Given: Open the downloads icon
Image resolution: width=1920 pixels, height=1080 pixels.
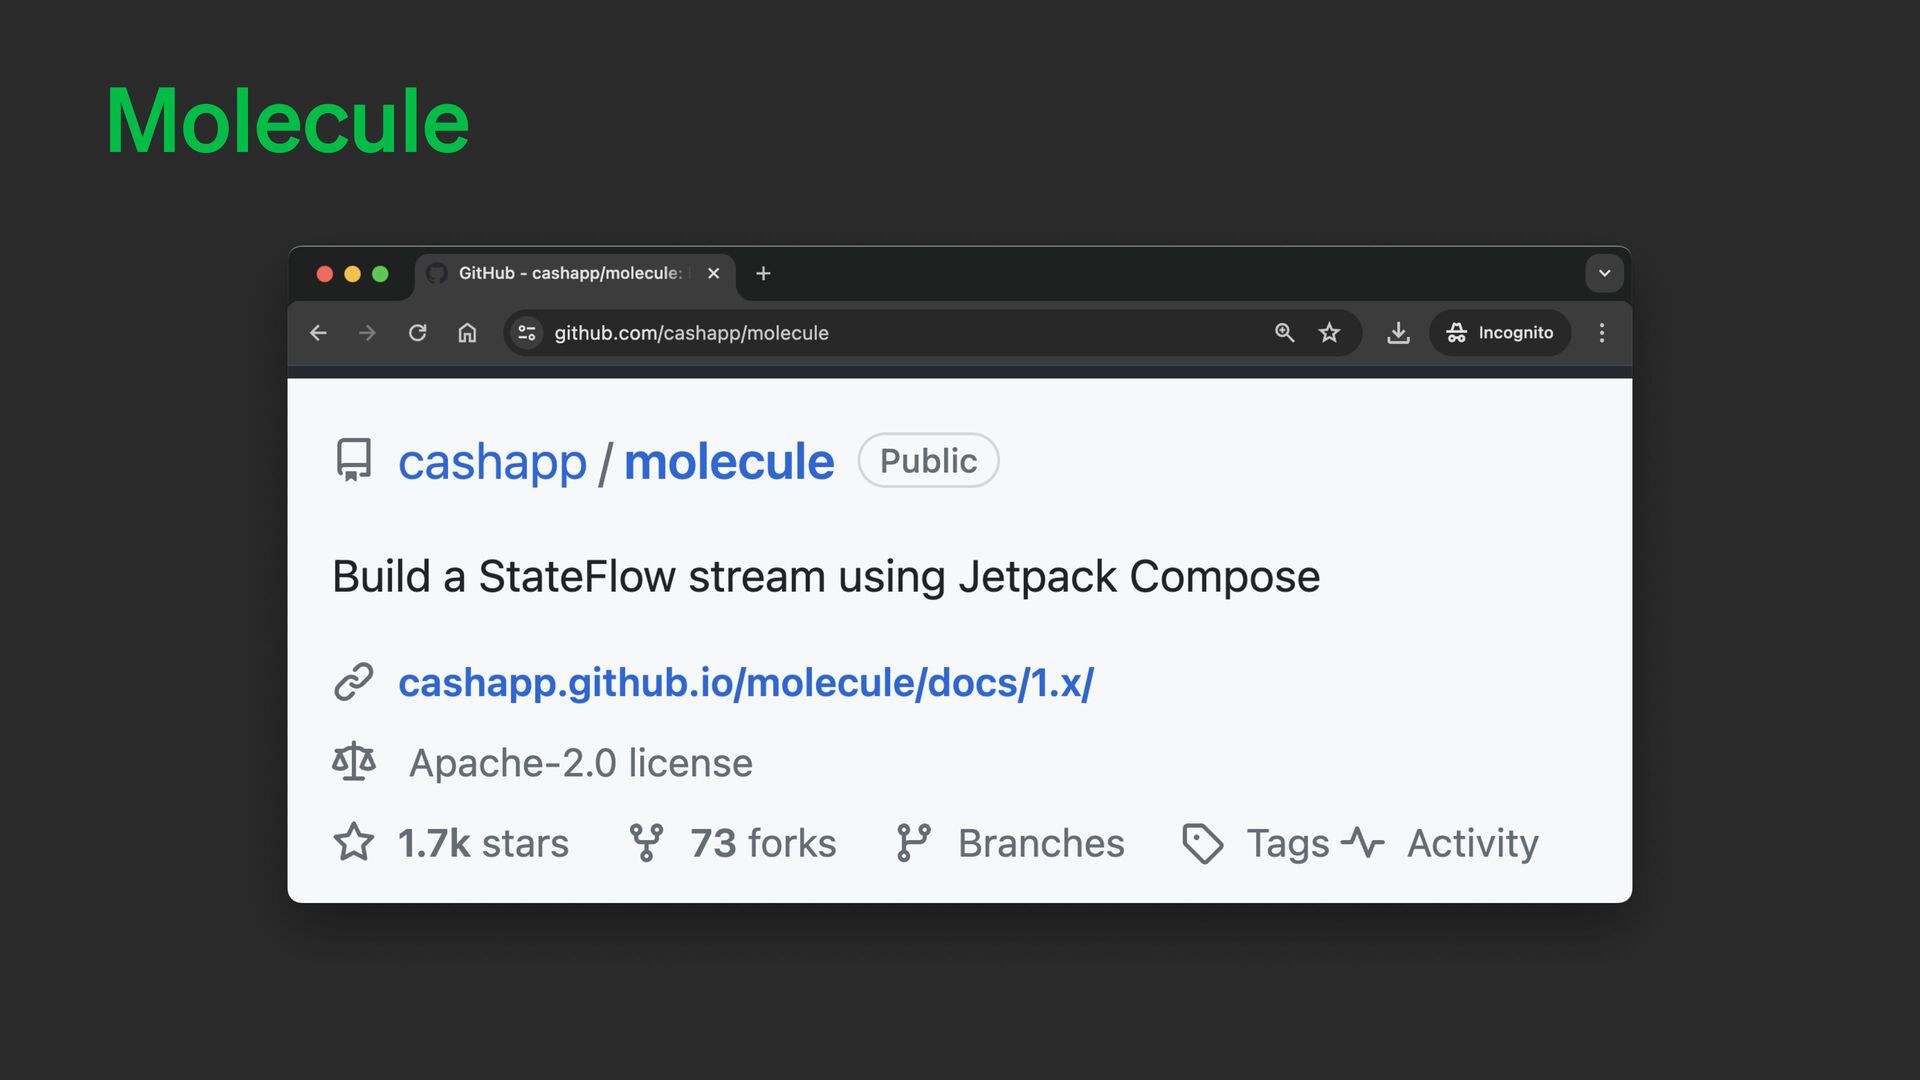Looking at the screenshot, I should tap(1398, 333).
